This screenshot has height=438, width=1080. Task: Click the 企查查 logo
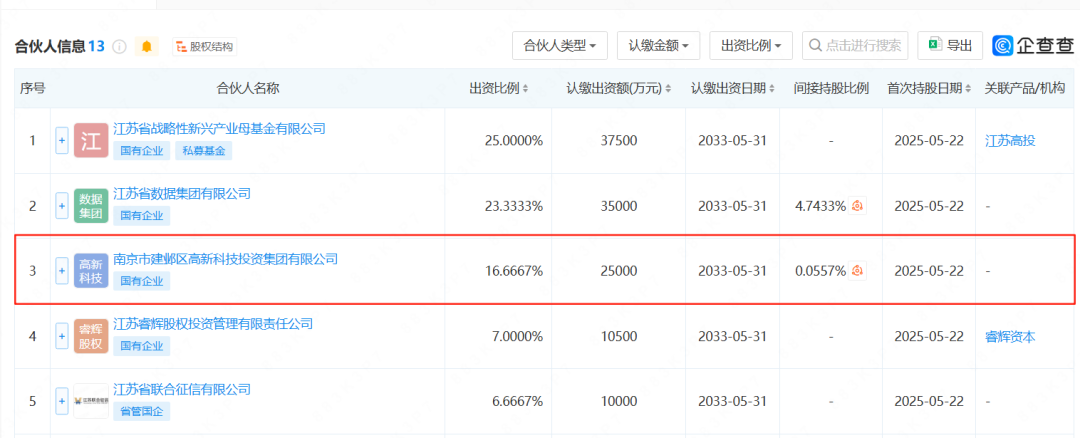[1034, 45]
